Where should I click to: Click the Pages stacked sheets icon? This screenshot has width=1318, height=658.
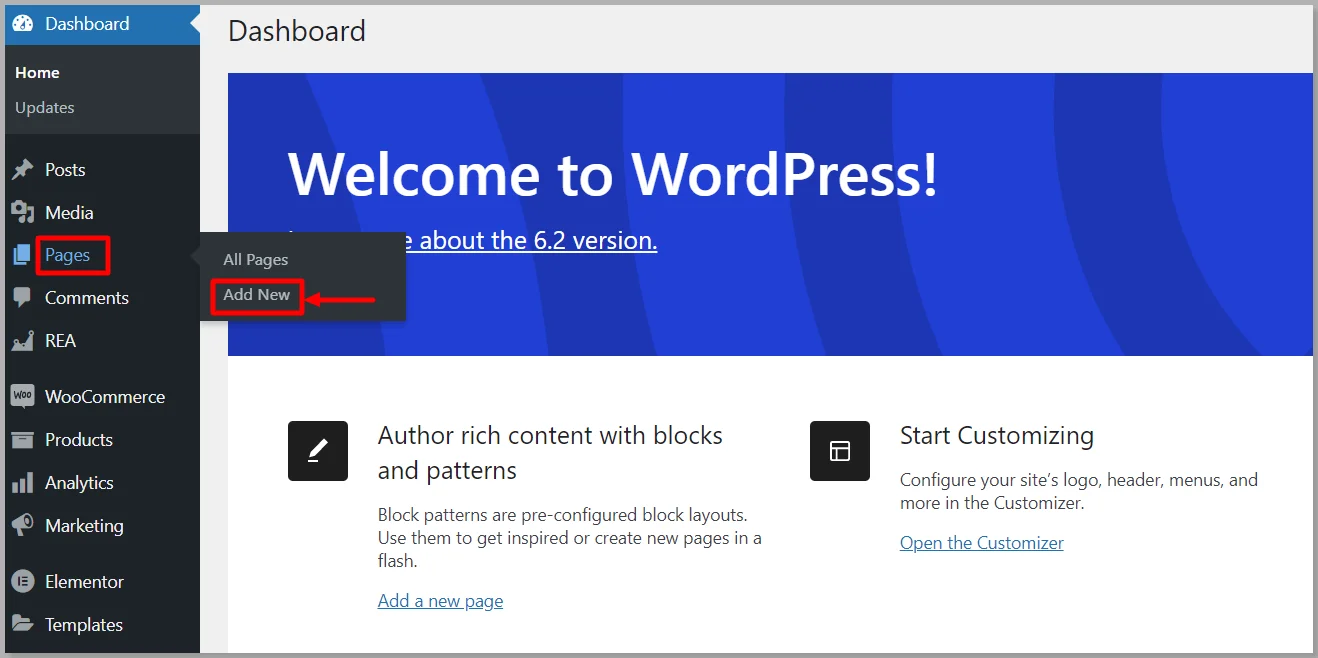[x=22, y=255]
